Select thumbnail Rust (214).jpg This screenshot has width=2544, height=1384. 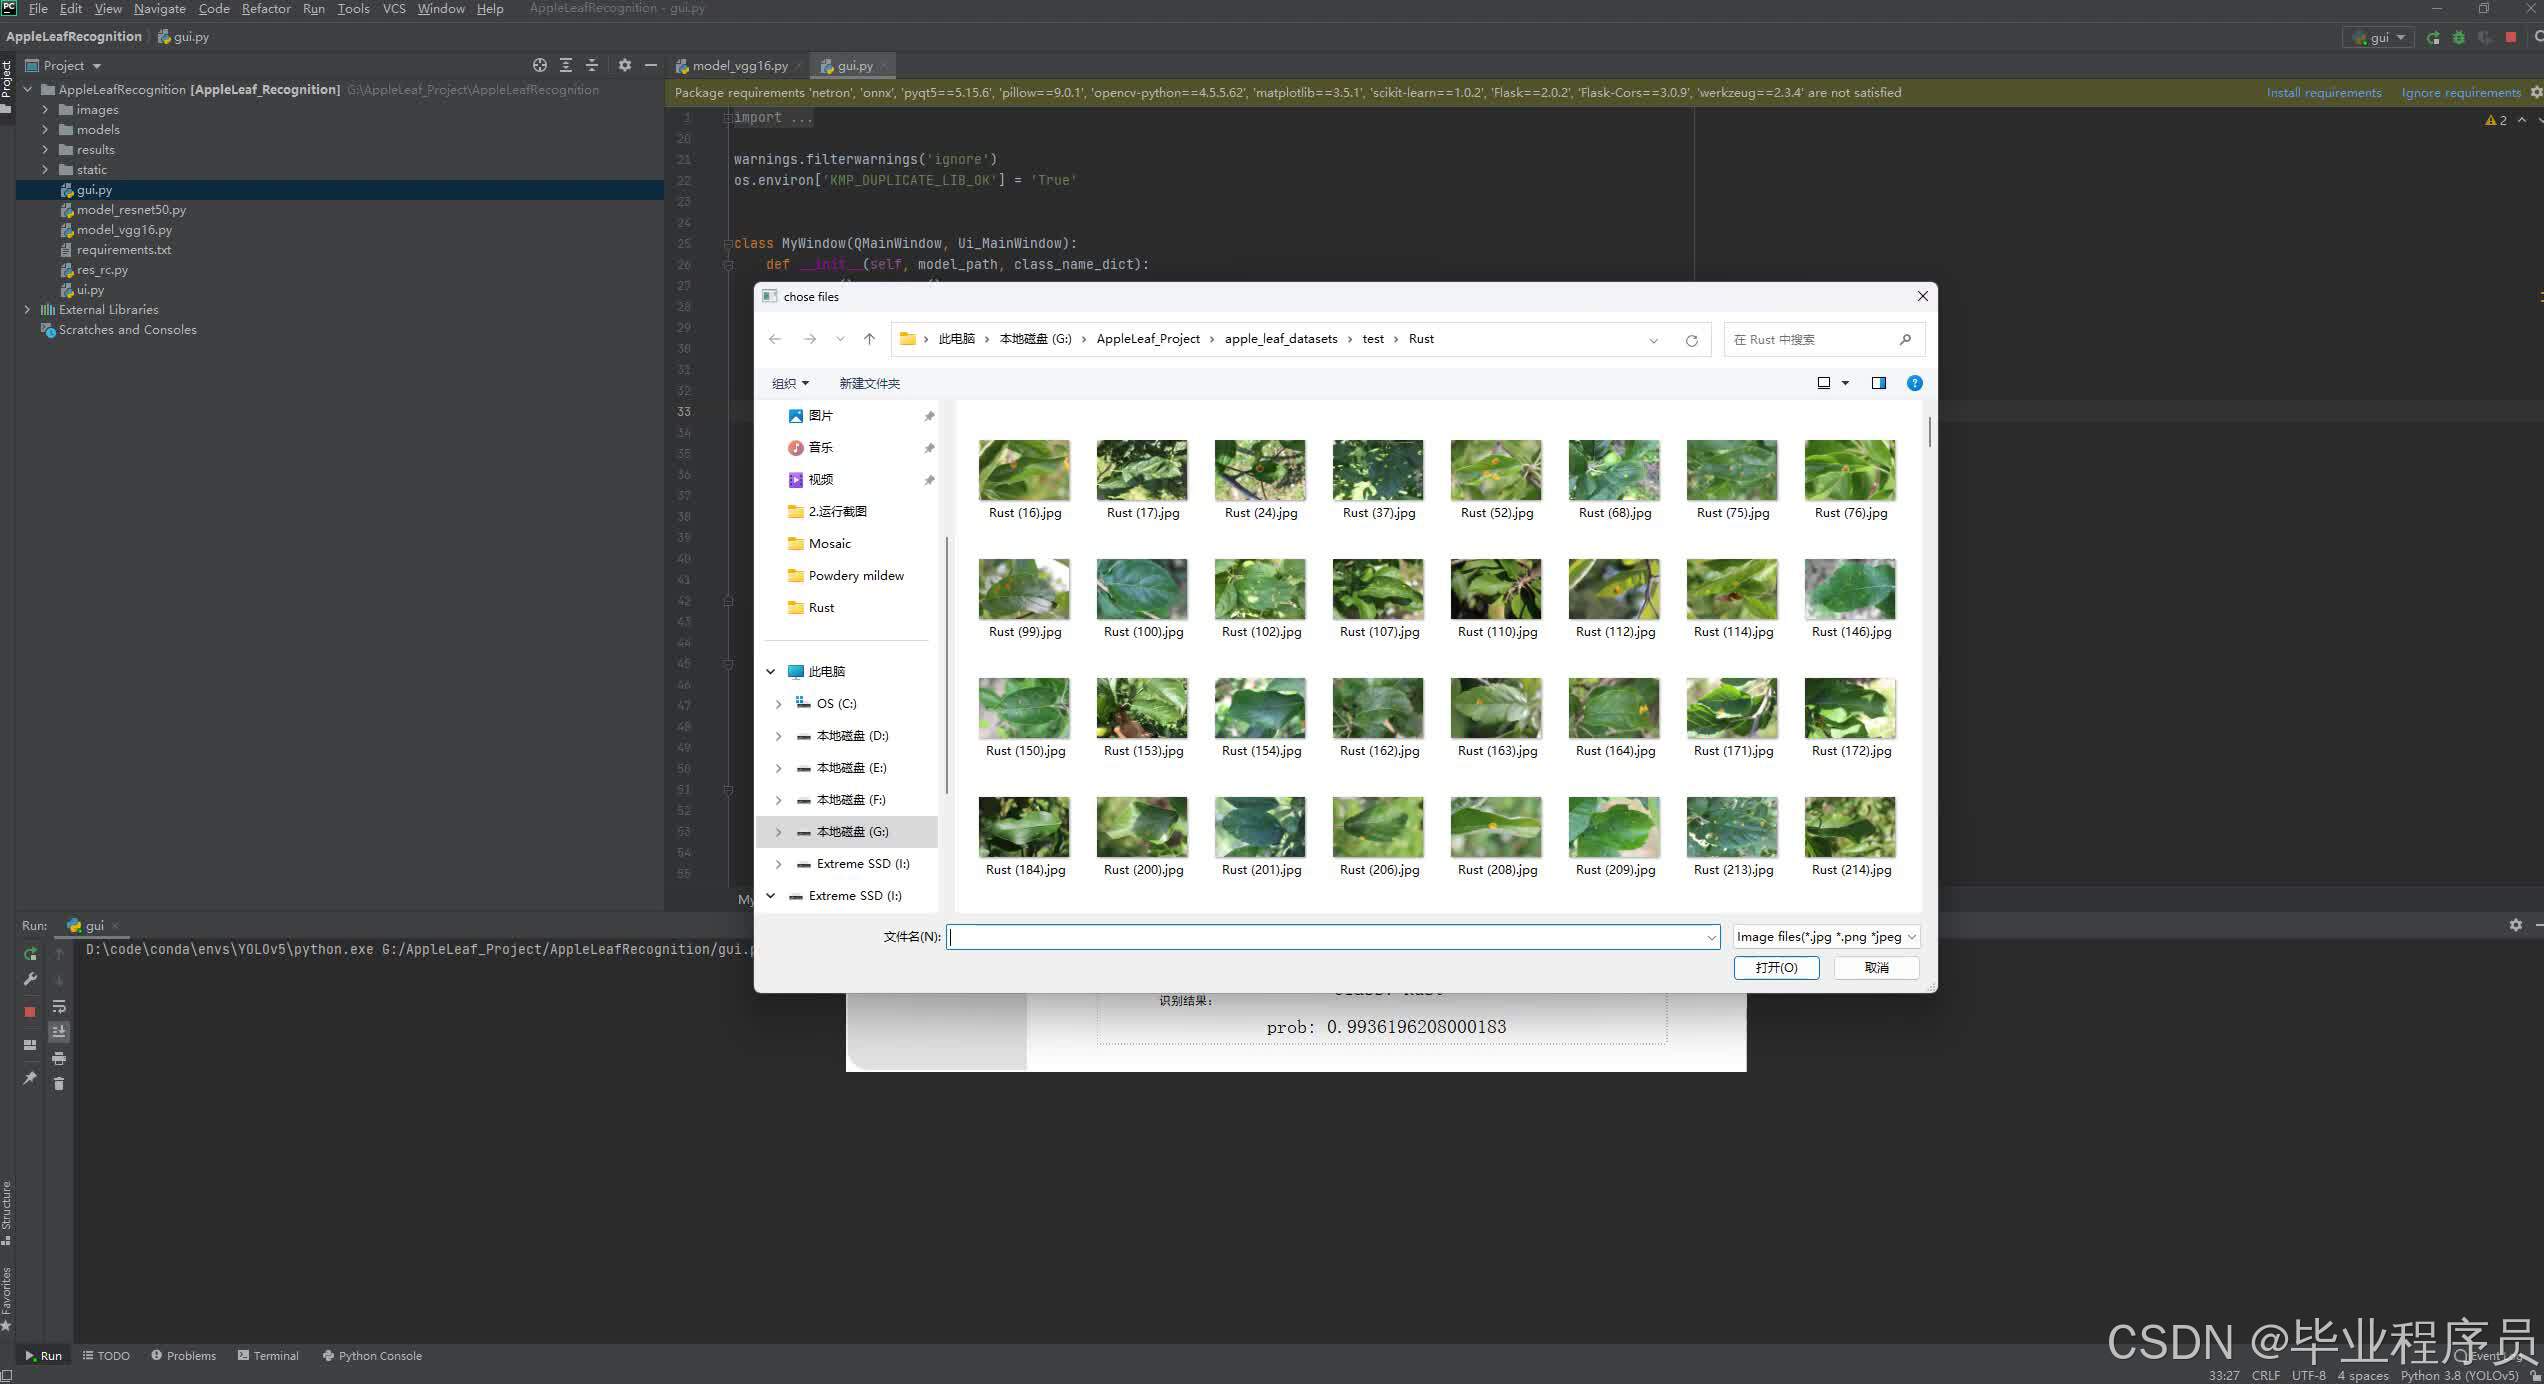click(x=1851, y=836)
